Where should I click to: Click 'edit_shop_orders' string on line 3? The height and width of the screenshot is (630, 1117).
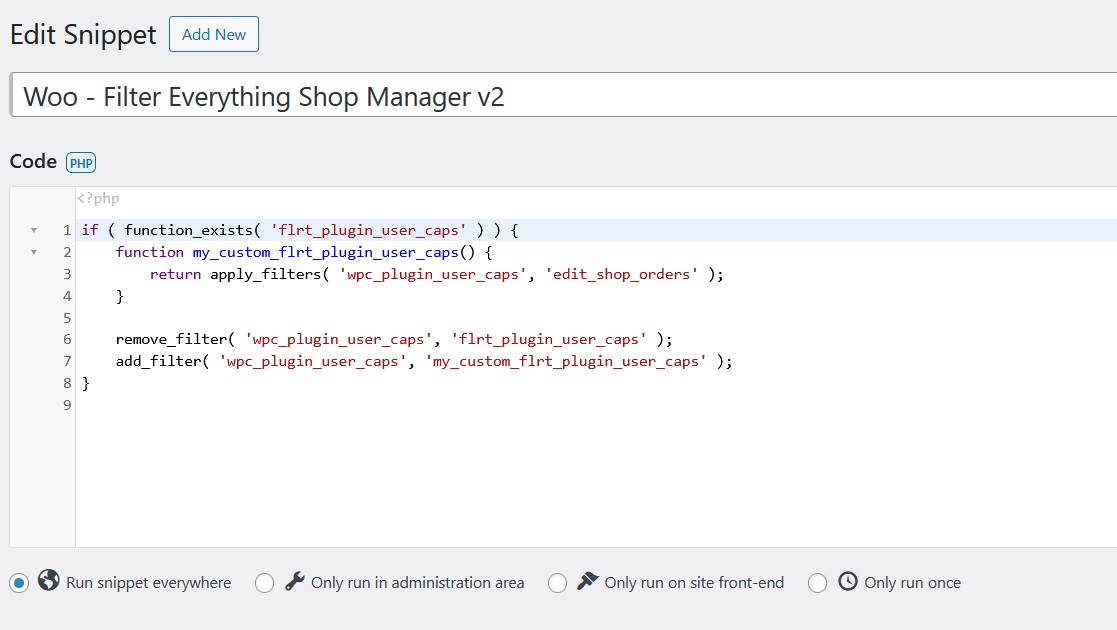(621, 274)
